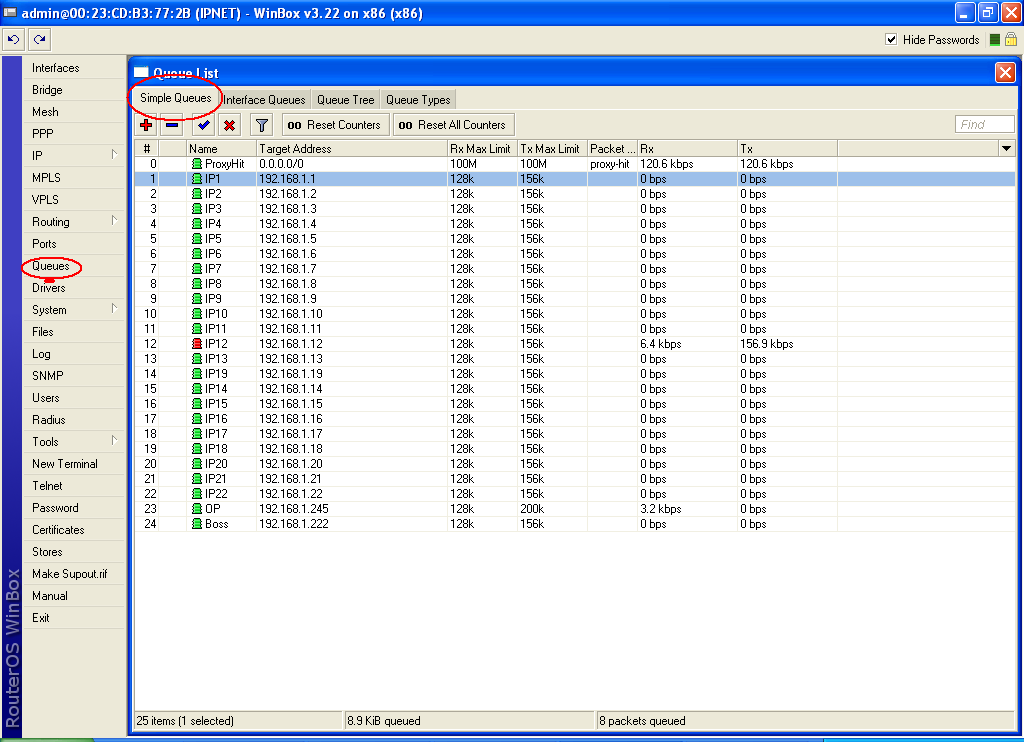Screen dimensions: 1024x742
Task: Toggle the Hide Passwords checkbox
Action: 891,39
